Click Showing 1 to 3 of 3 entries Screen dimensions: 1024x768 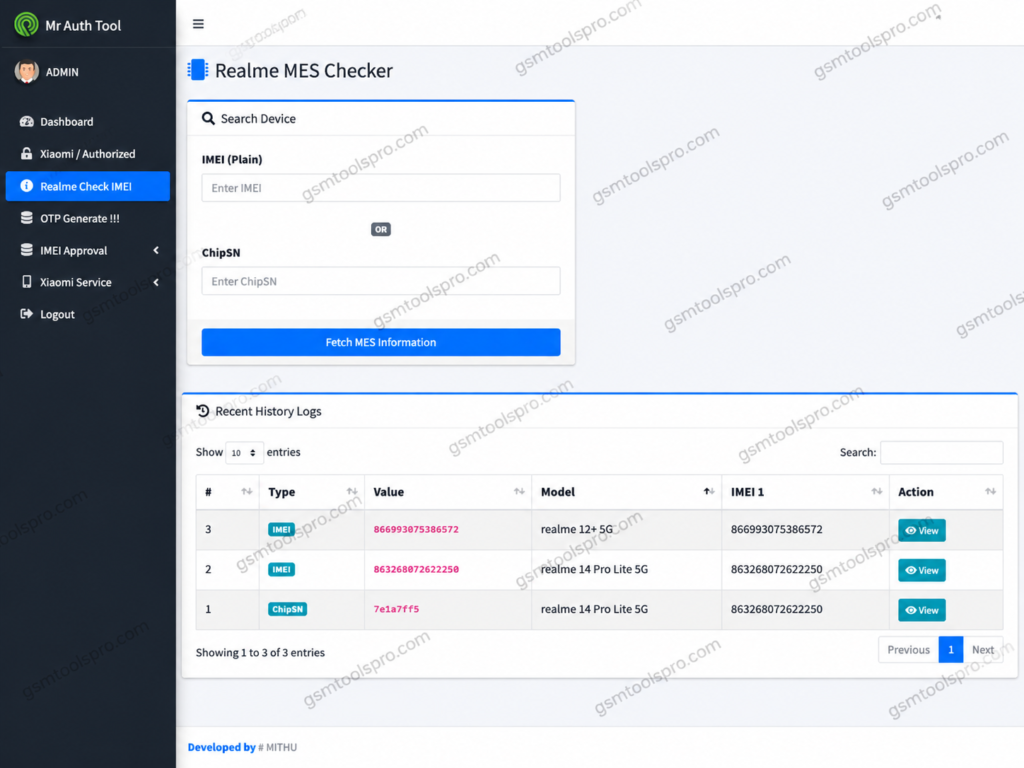pos(260,652)
